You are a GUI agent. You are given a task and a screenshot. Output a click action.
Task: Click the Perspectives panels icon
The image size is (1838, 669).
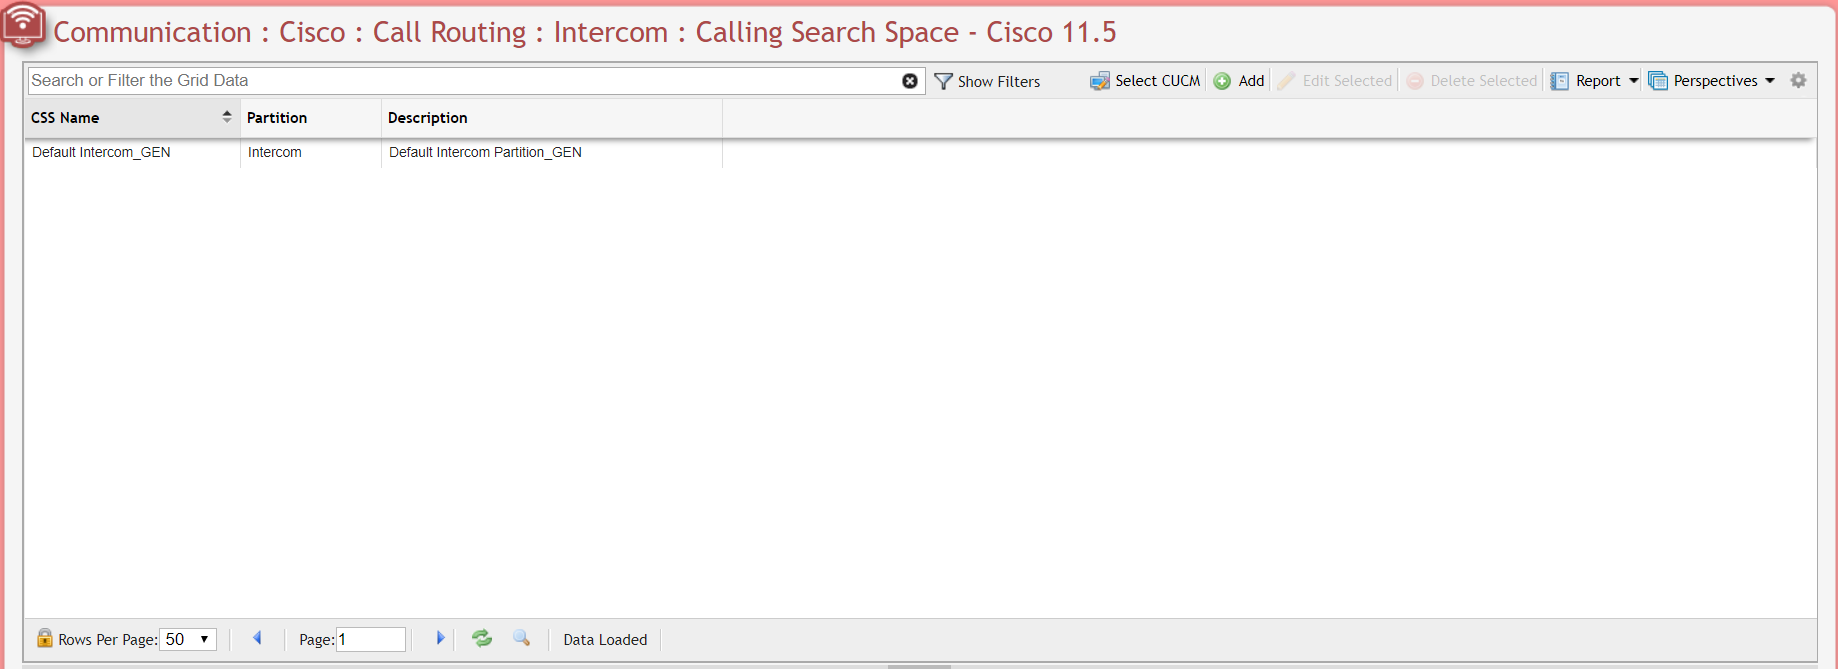1658,80
